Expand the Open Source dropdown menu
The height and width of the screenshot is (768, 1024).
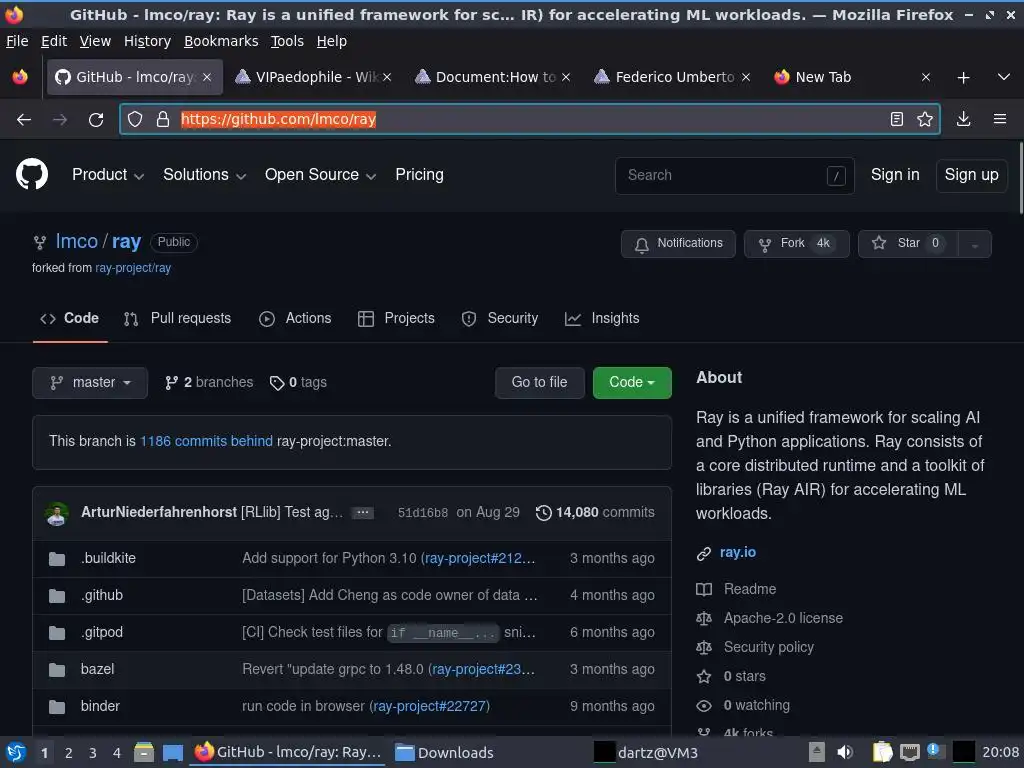coord(320,174)
